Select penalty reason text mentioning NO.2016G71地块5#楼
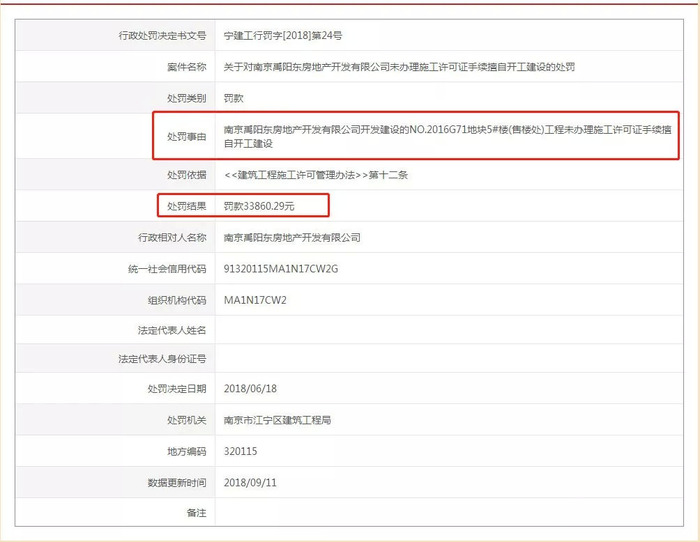The image size is (700, 542). click(x=447, y=137)
